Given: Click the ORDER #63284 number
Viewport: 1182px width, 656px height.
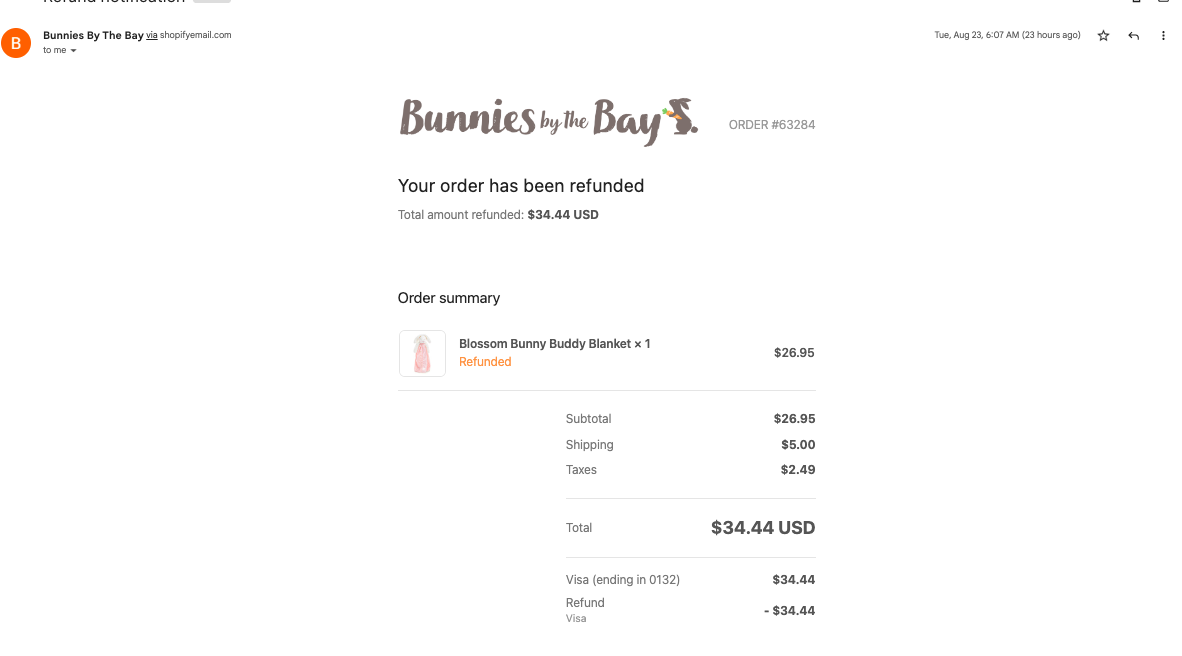Looking at the screenshot, I should [x=772, y=125].
